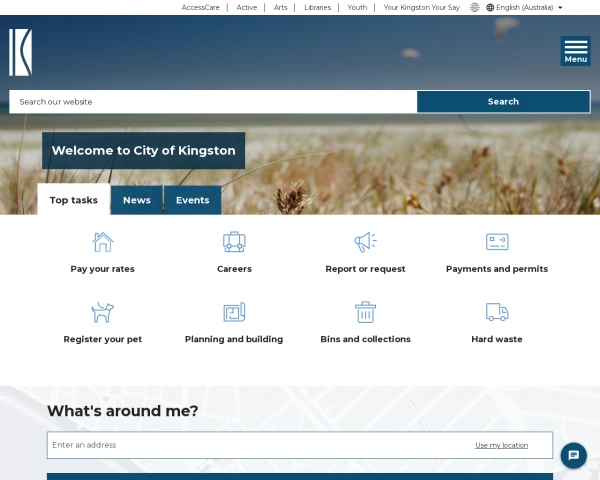Open the chat bubble widget
This screenshot has height=480, width=600.
point(573,456)
